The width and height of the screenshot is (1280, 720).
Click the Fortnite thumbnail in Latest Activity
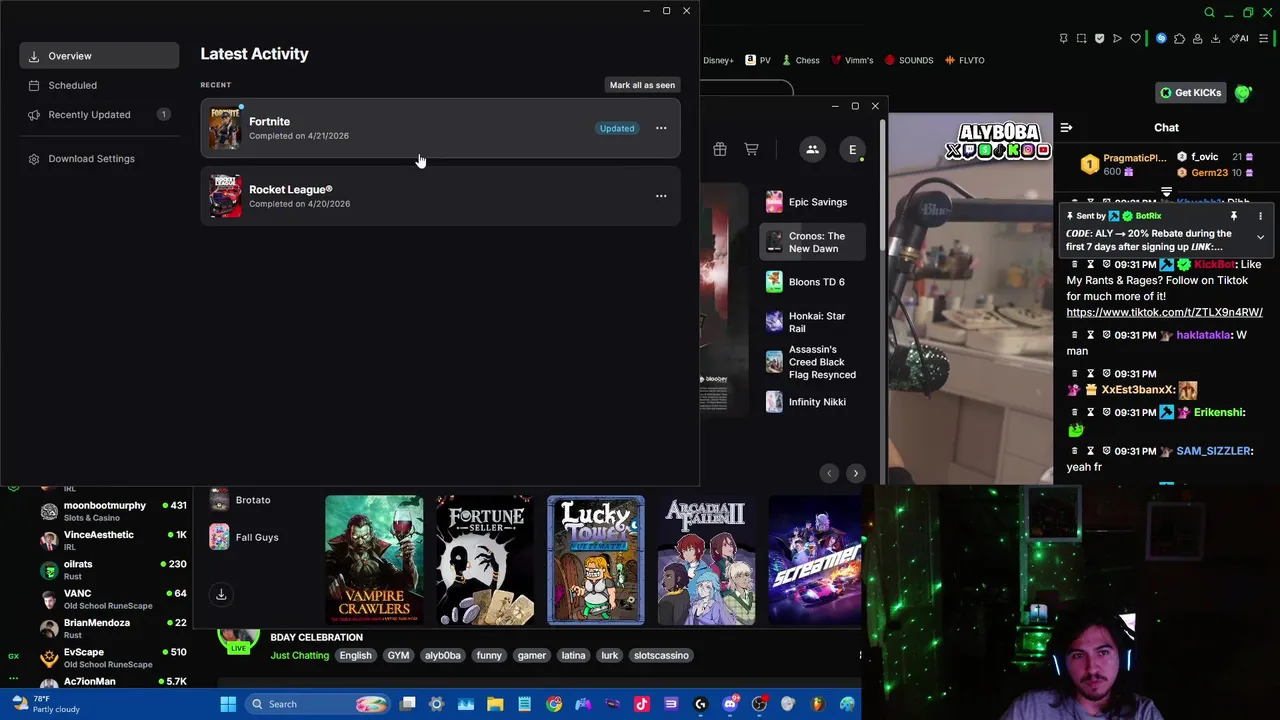[x=225, y=128]
